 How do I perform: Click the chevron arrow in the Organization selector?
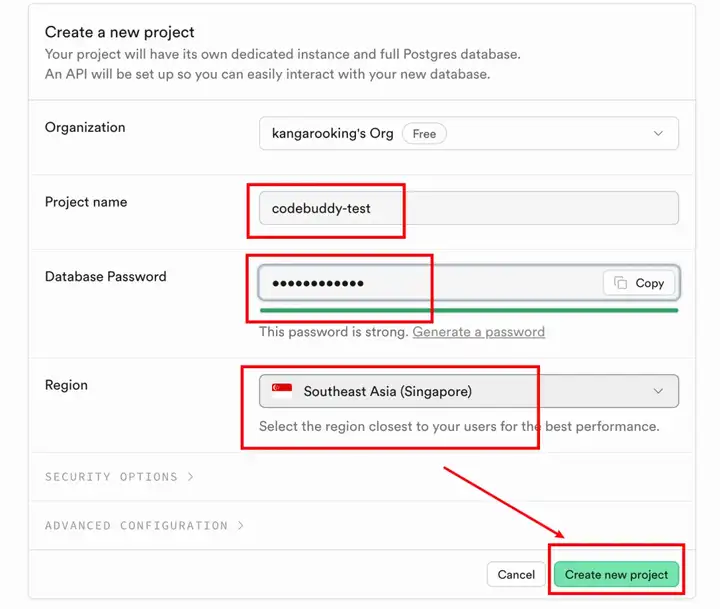[658, 133]
